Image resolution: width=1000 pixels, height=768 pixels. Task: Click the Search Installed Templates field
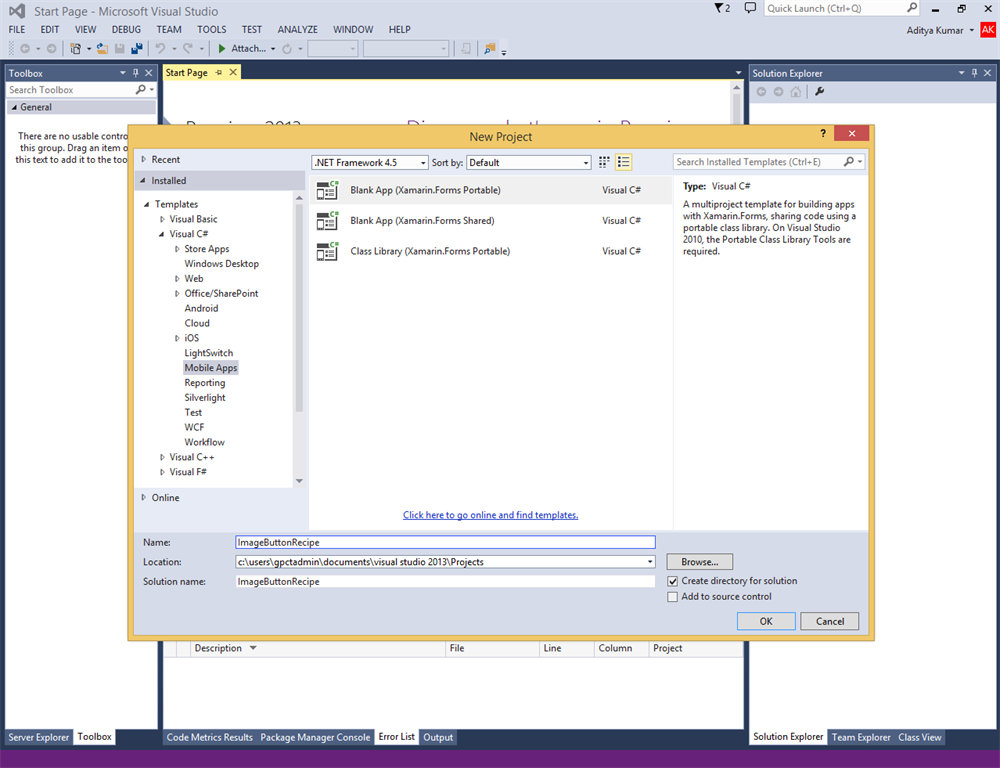tap(758, 162)
